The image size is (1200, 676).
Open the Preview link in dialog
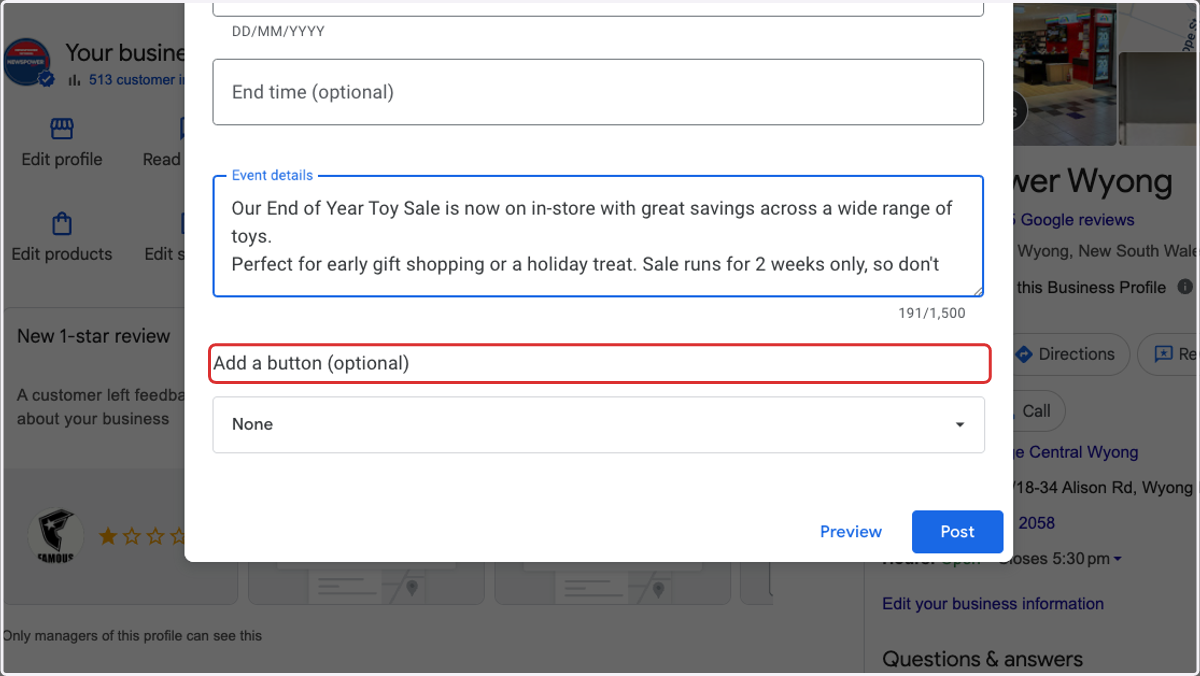pos(851,532)
